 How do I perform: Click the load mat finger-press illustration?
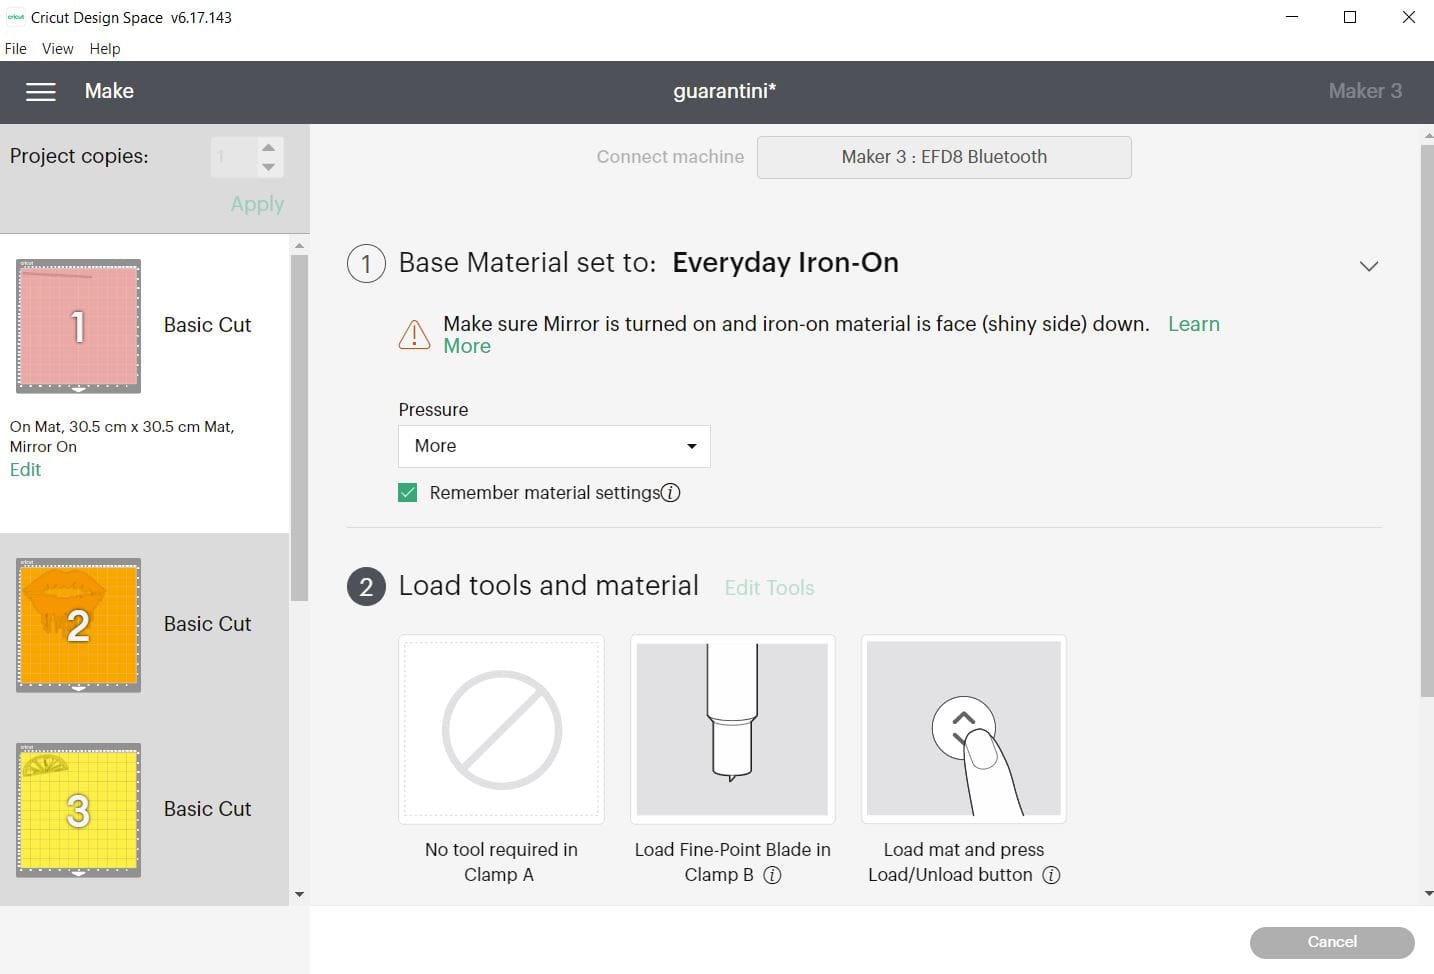tap(964, 729)
